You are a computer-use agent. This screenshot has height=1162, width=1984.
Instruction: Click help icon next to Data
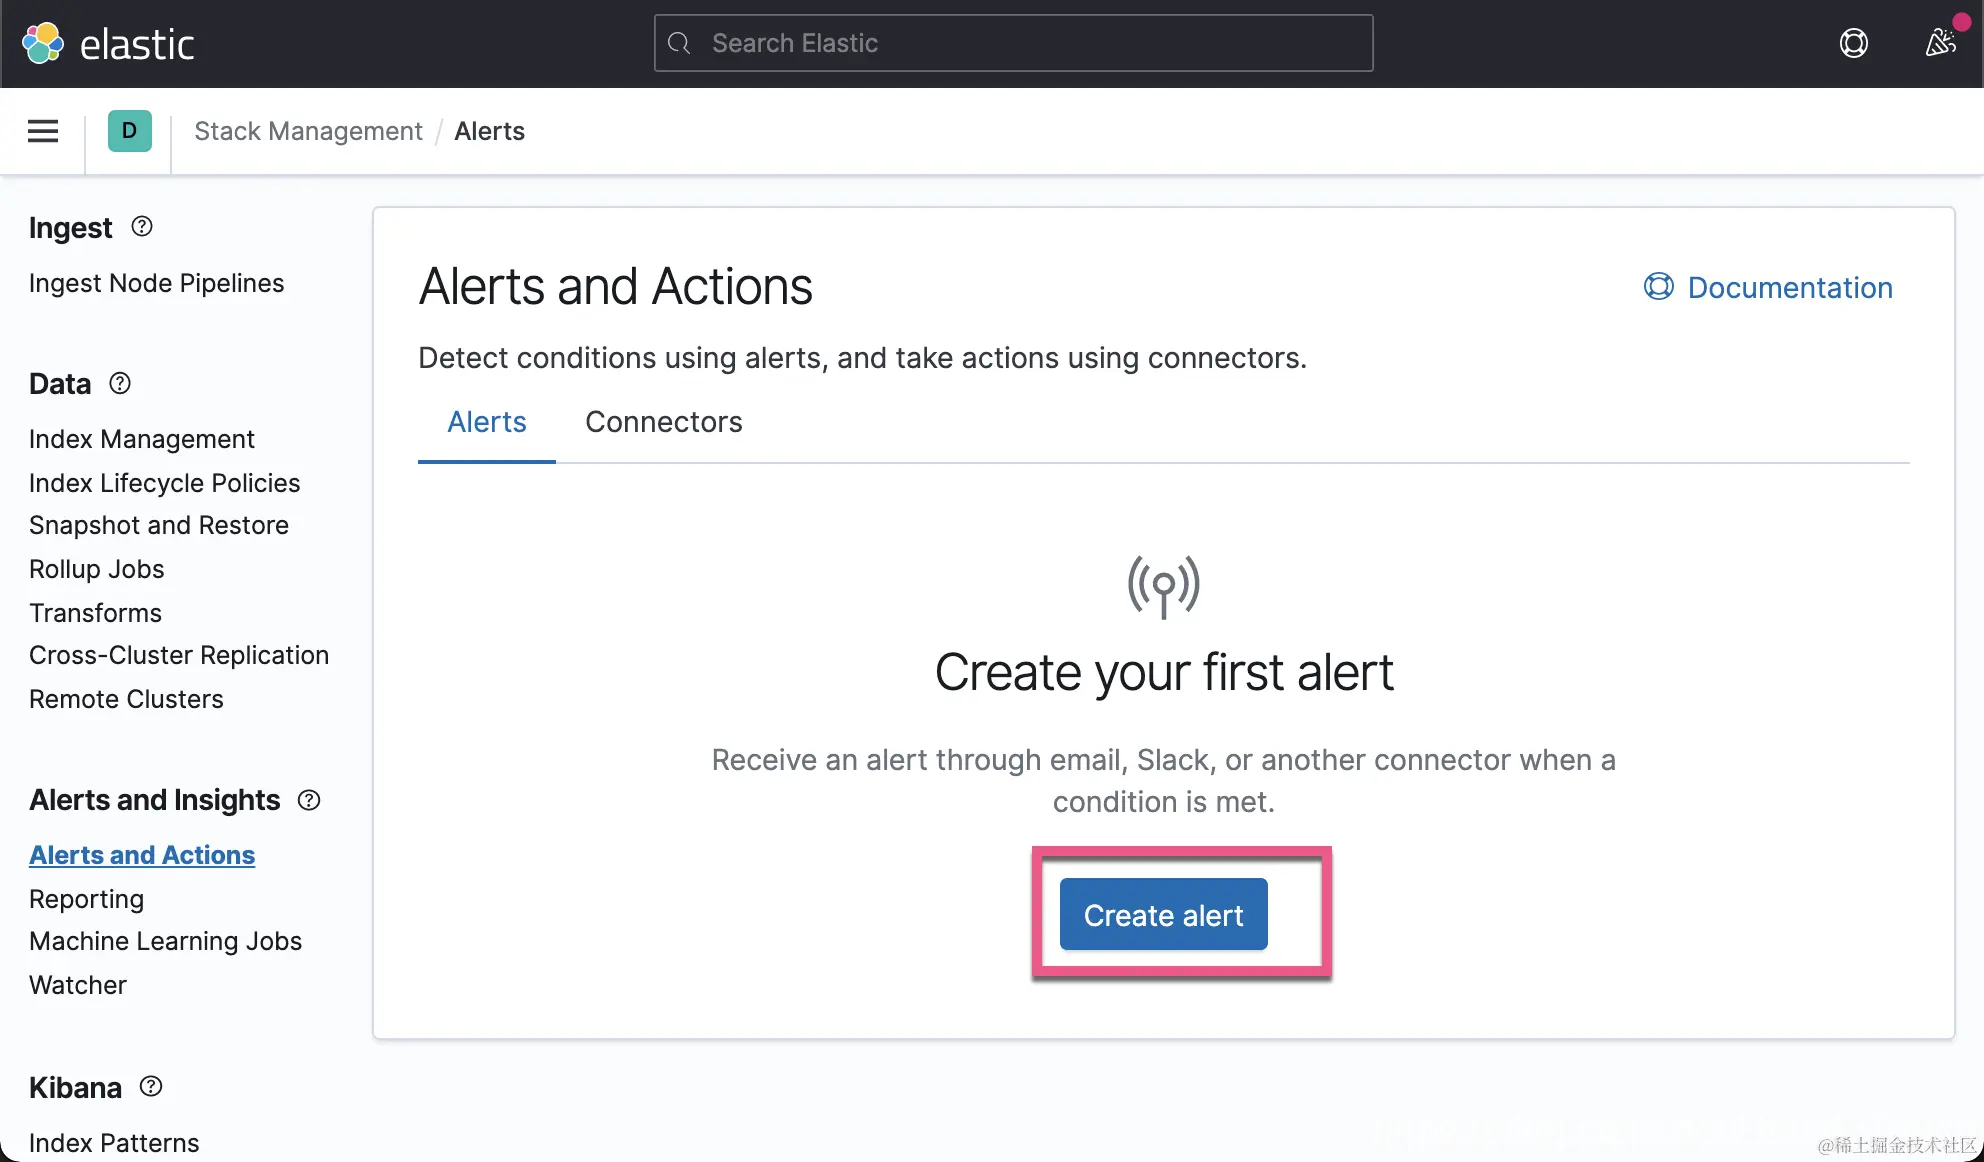(x=120, y=383)
